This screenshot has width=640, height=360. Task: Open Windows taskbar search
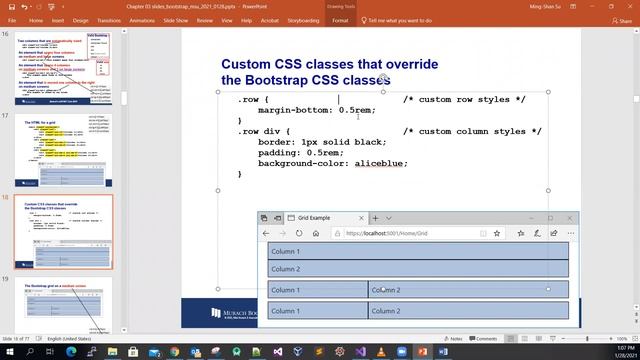30,351
